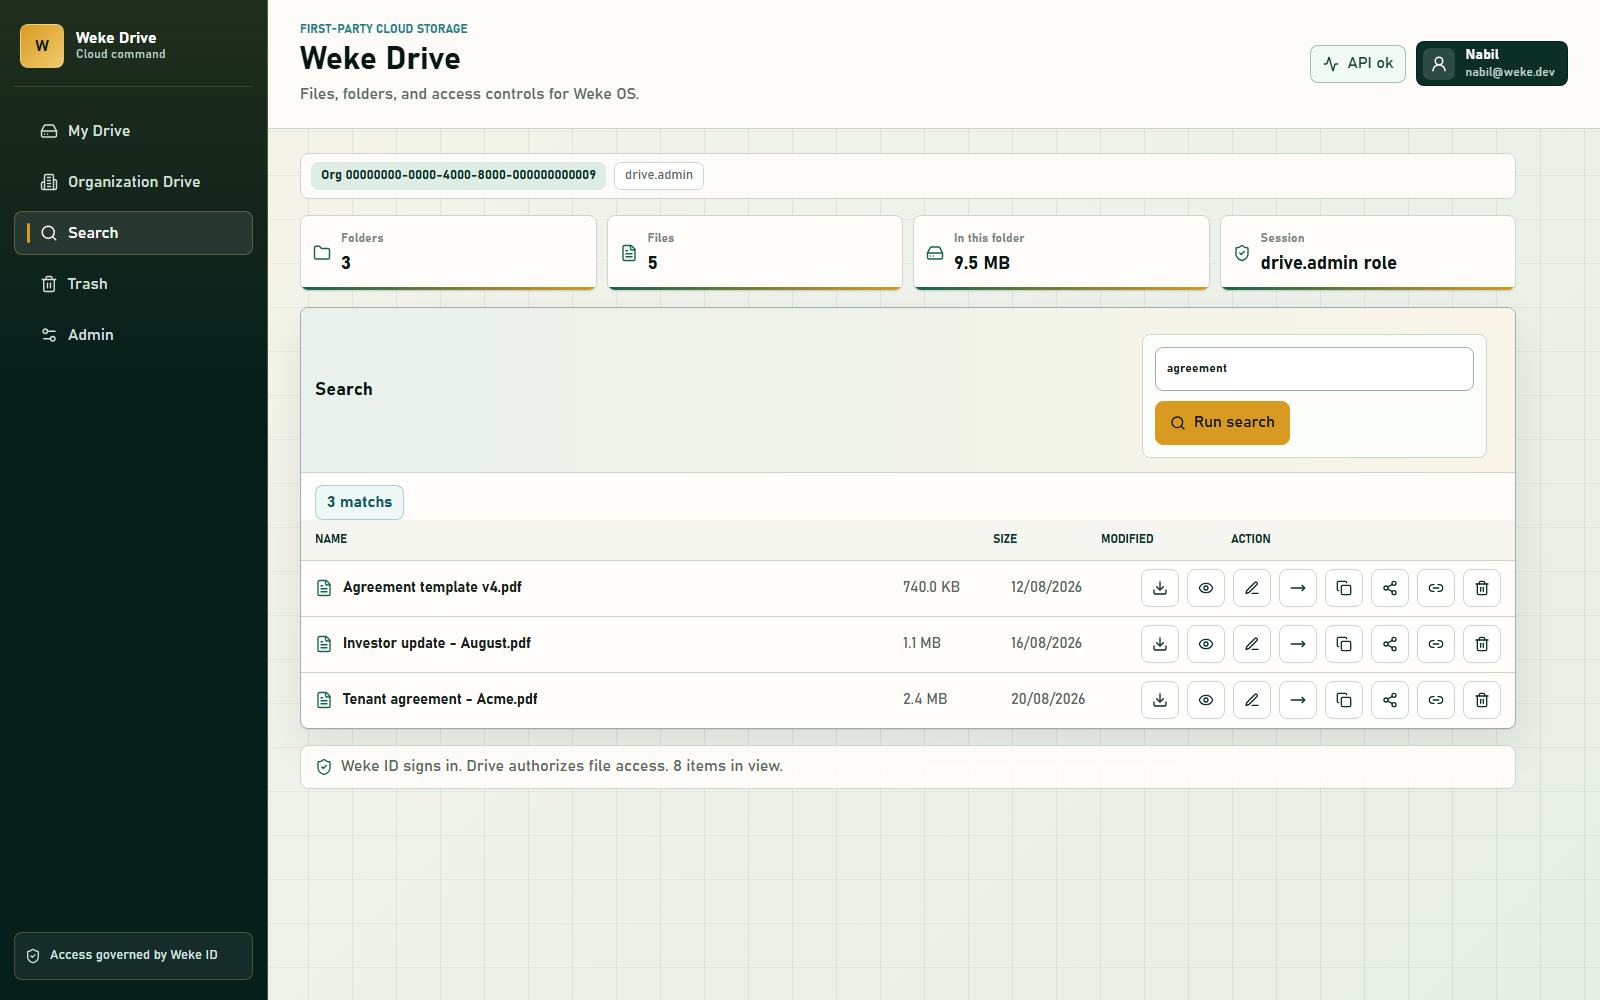Screen dimensions: 1600x1000
Task: Click the 16/08/2026 modified date
Action: coord(1046,644)
